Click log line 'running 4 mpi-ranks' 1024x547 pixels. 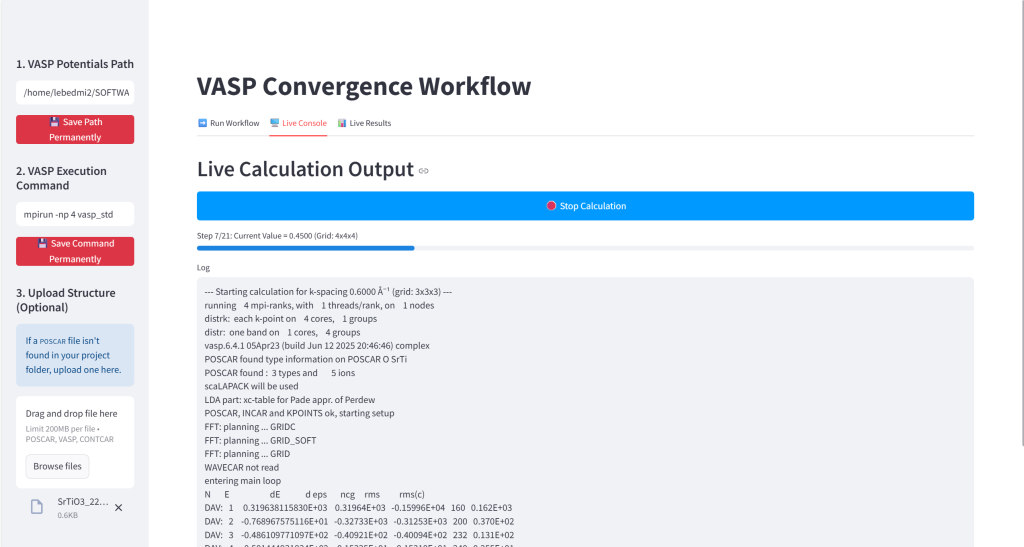click(x=319, y=305)
